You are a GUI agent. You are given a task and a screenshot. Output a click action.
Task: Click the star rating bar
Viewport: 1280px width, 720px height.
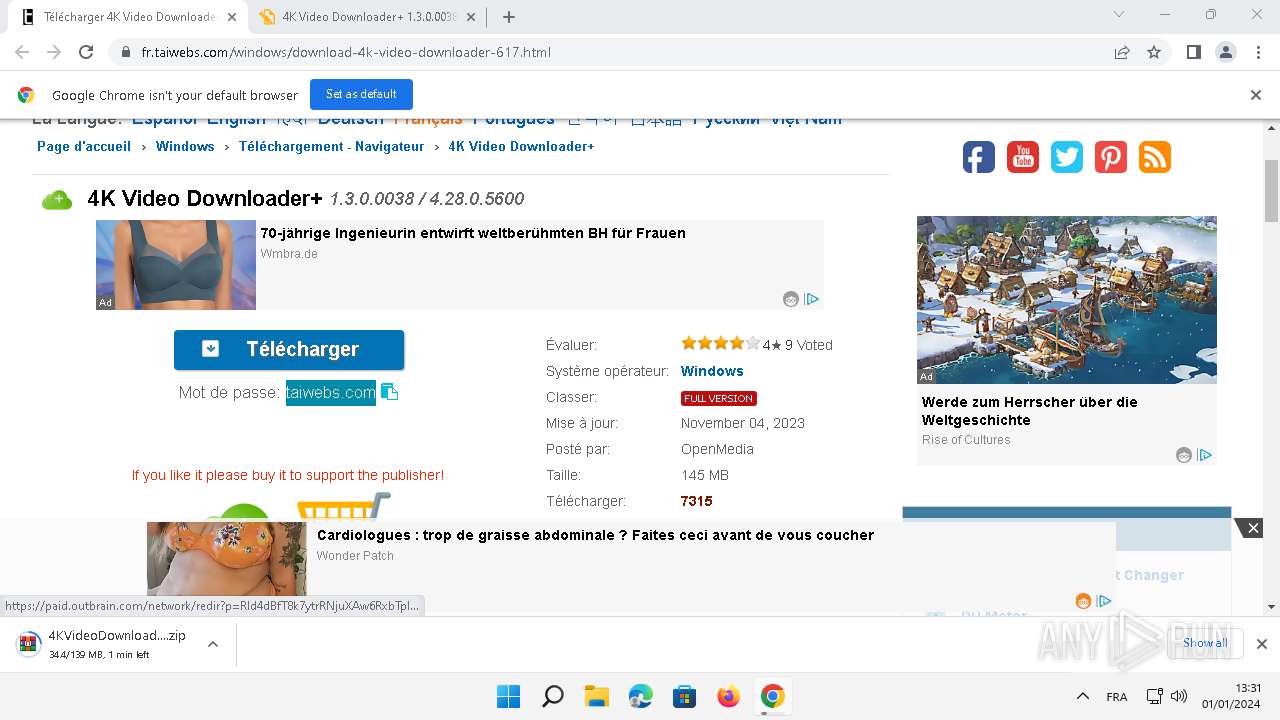pos(721,343)
